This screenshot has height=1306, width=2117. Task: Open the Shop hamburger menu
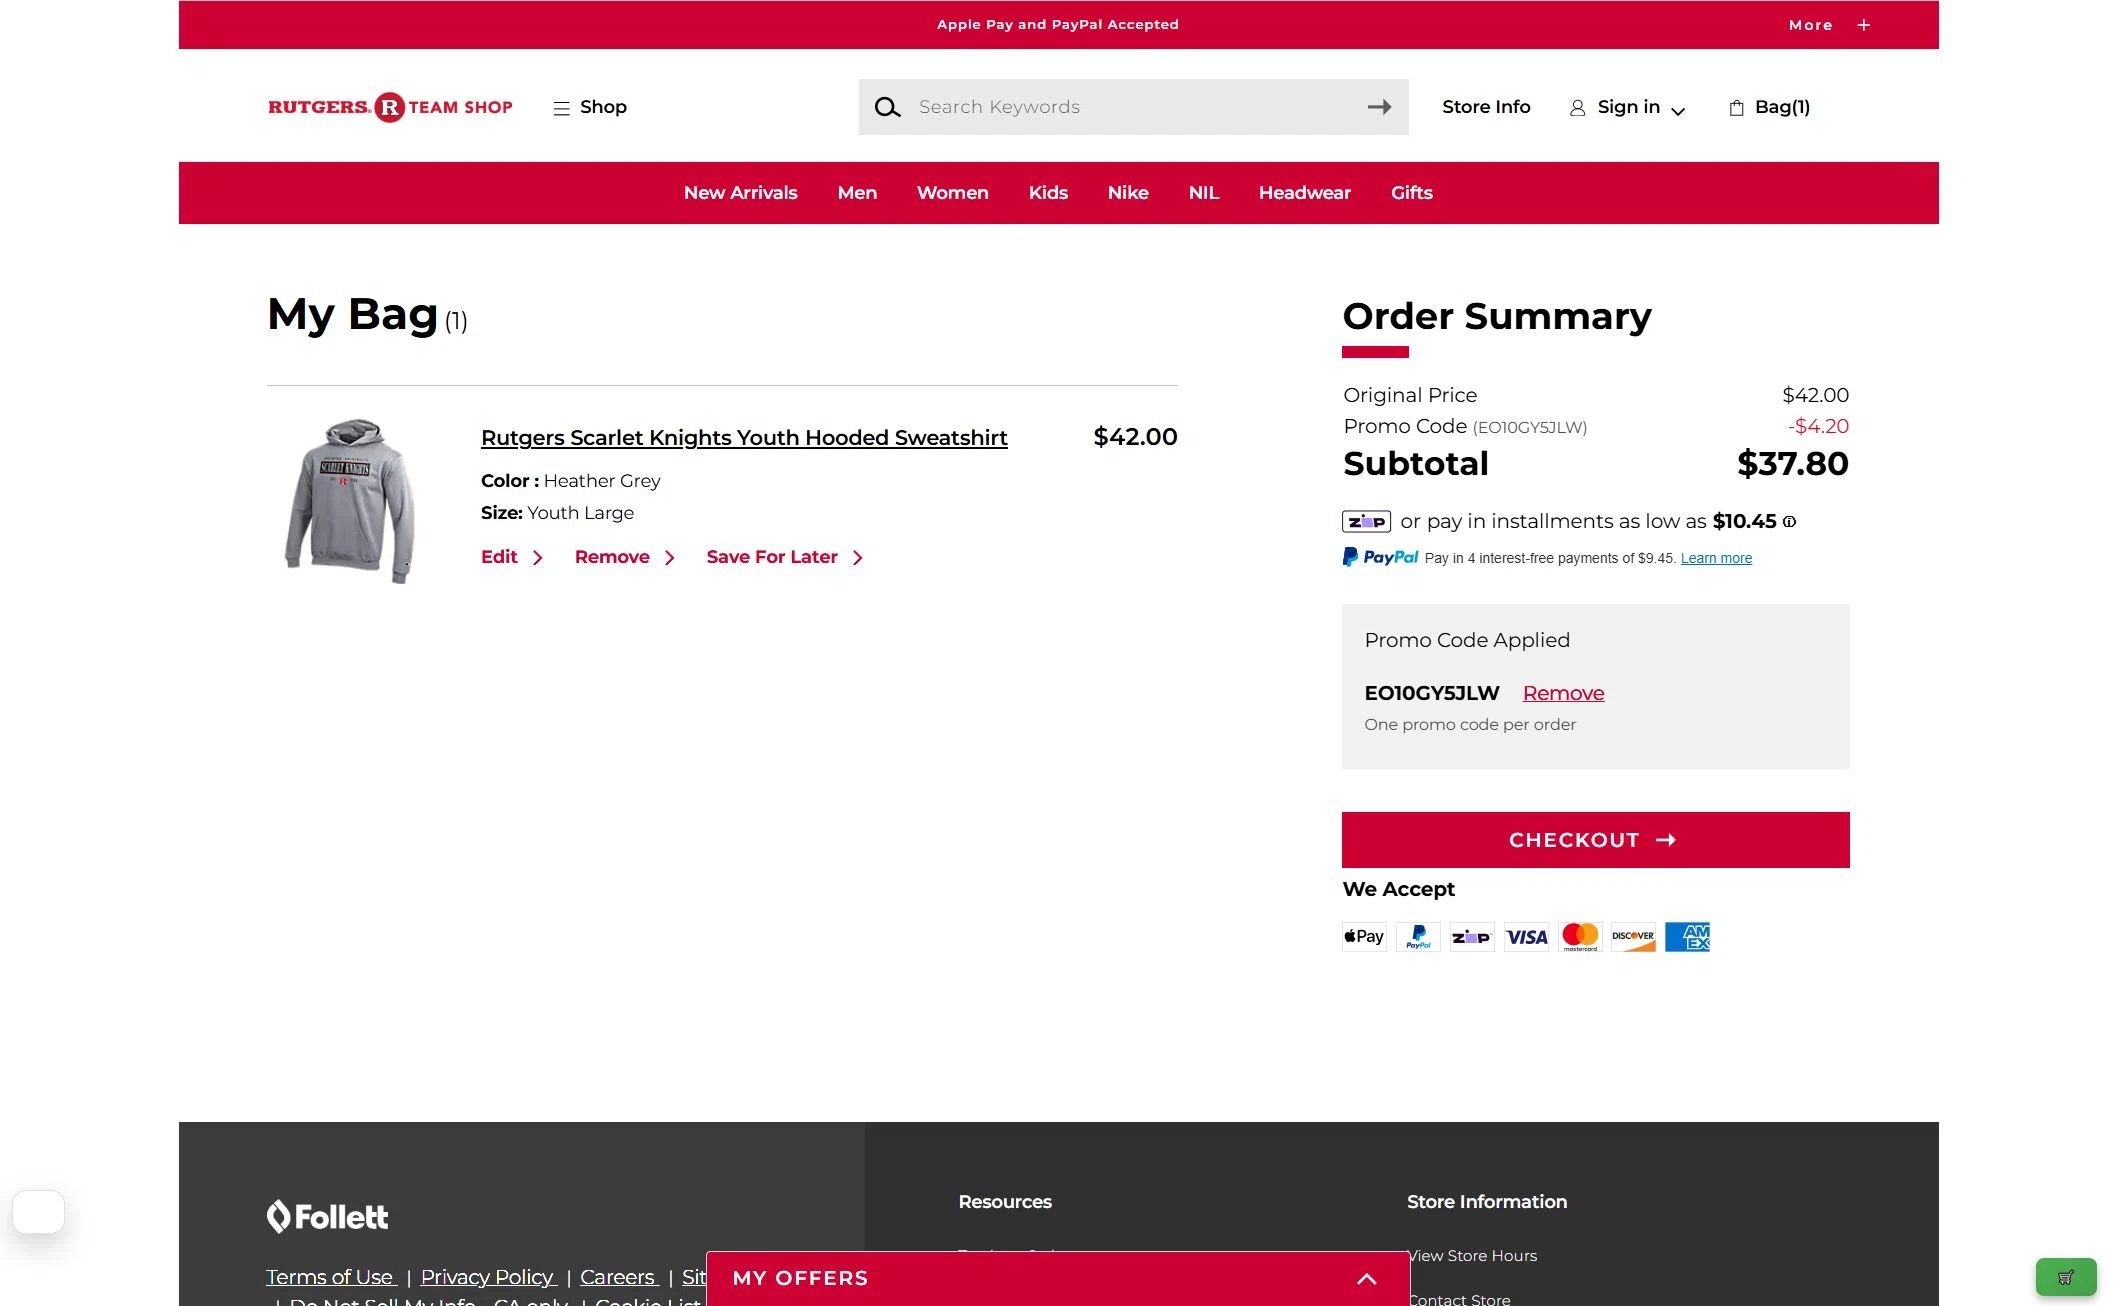590,107
